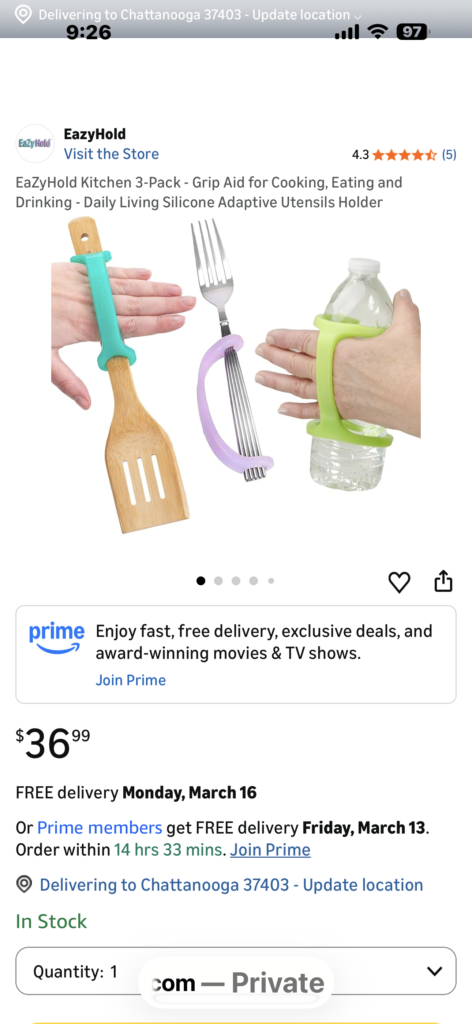Tap the heart wishlist icon
Screen dimensions: 472x1024
(x=400, y=582)
